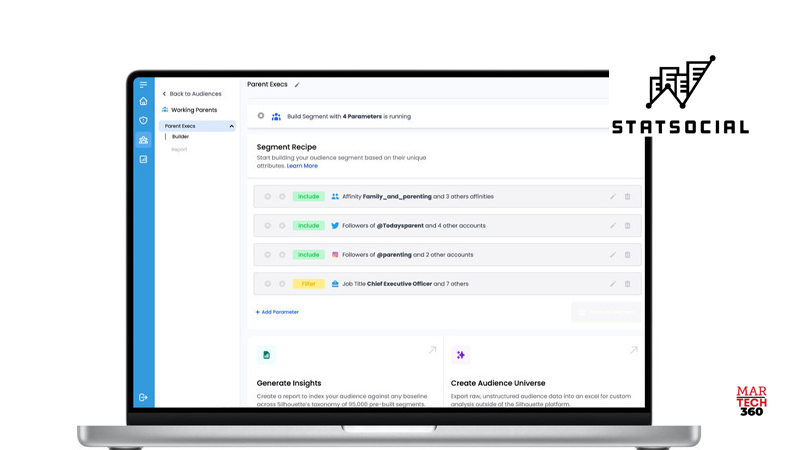Click first circle control on Job Title row

coord(268,284)
